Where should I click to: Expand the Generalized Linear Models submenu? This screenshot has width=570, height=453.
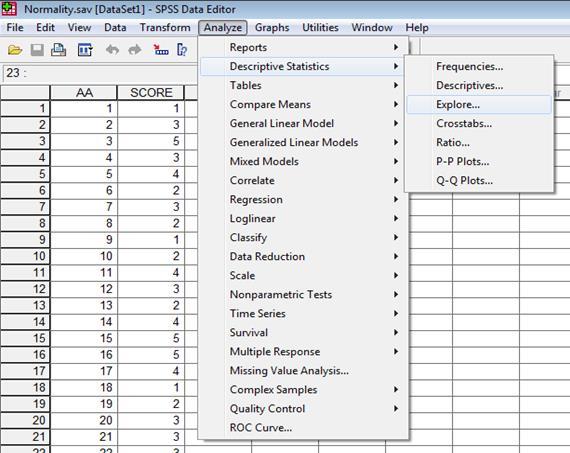click(302, 142)
